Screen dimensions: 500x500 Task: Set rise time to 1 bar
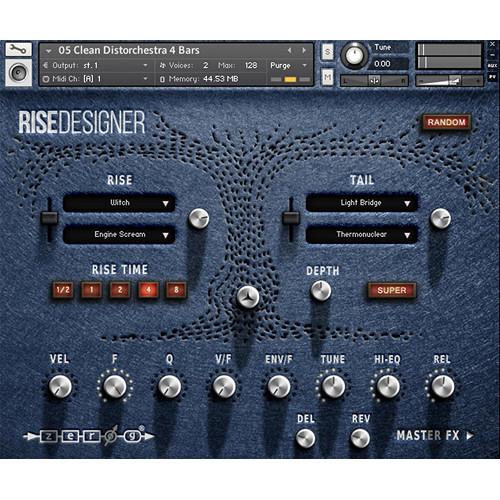coord(91,290)
